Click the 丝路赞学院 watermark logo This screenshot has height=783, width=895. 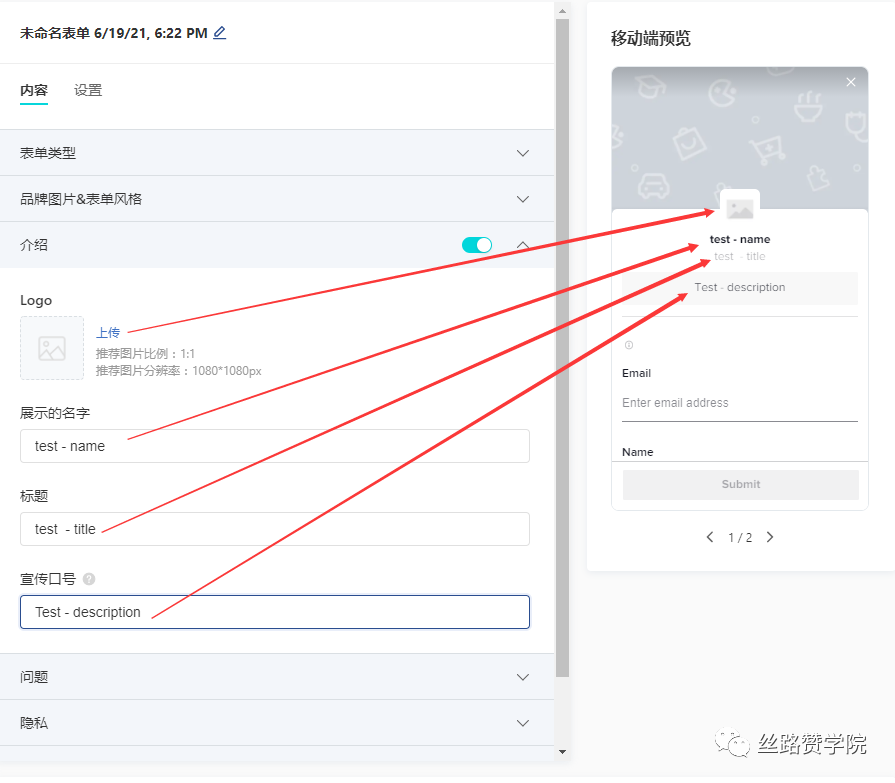pyautogui.click(x=733, y=744)
